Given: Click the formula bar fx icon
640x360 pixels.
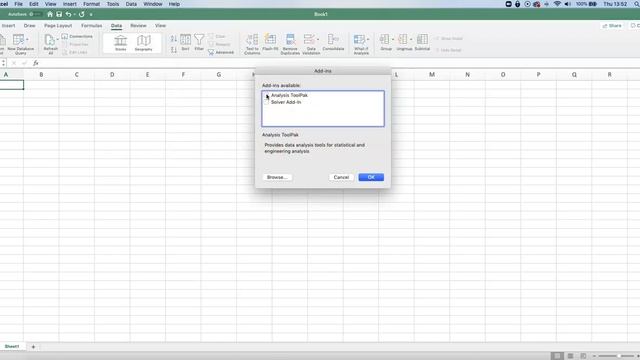Looking at the screenshot, I should click(x=36, y=63).
